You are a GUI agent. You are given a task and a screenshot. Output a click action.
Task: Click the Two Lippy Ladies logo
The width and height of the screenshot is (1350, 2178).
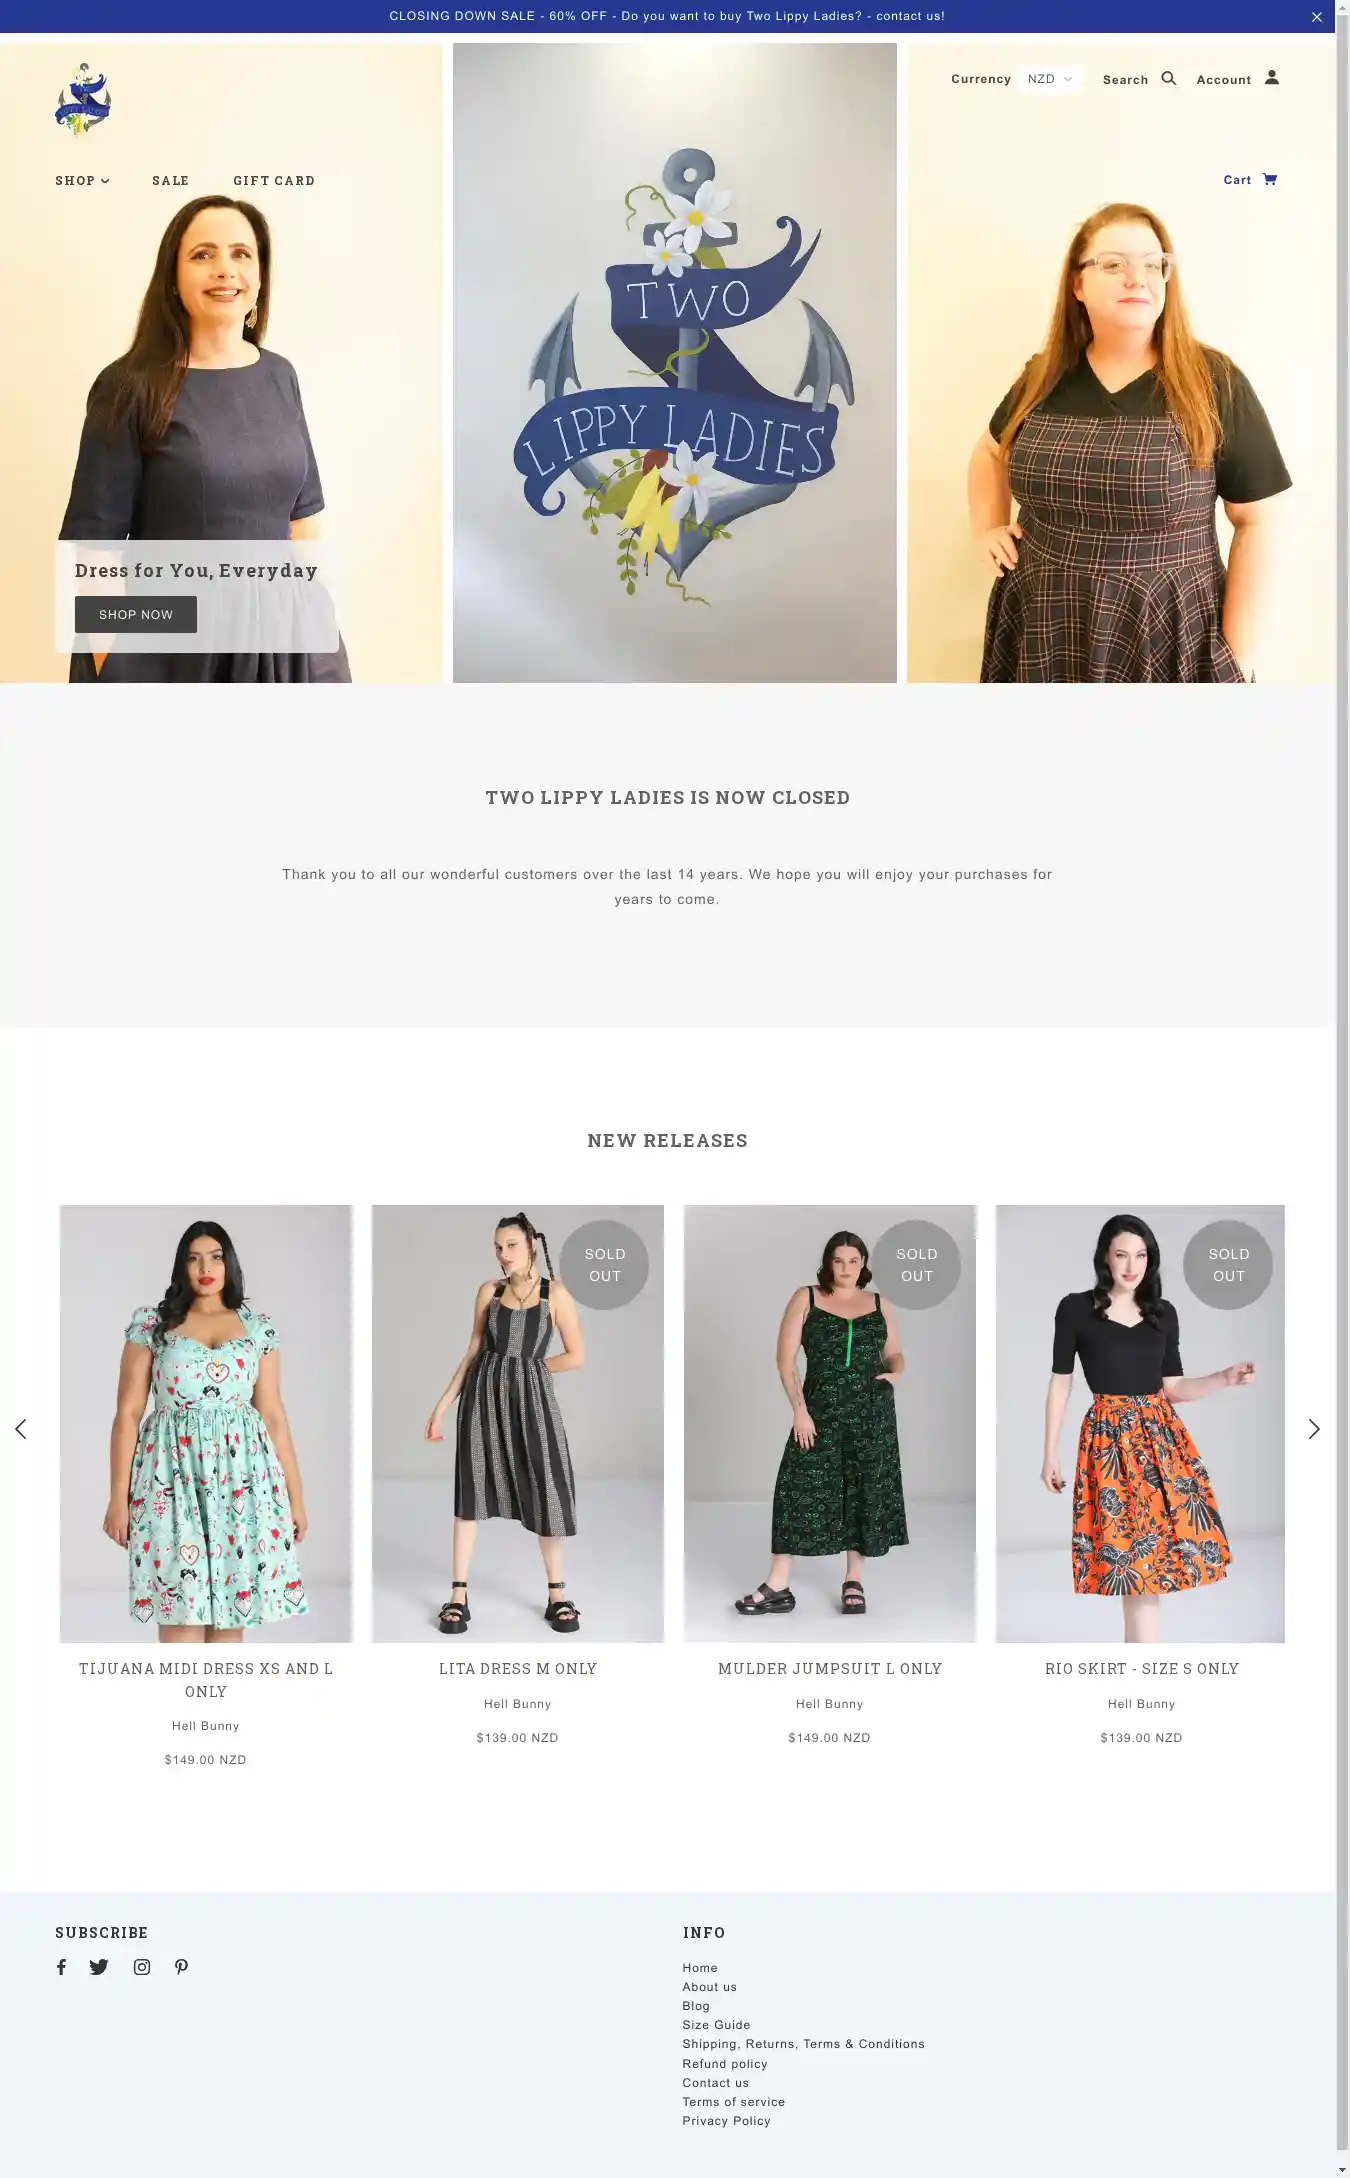coord(83,100)
